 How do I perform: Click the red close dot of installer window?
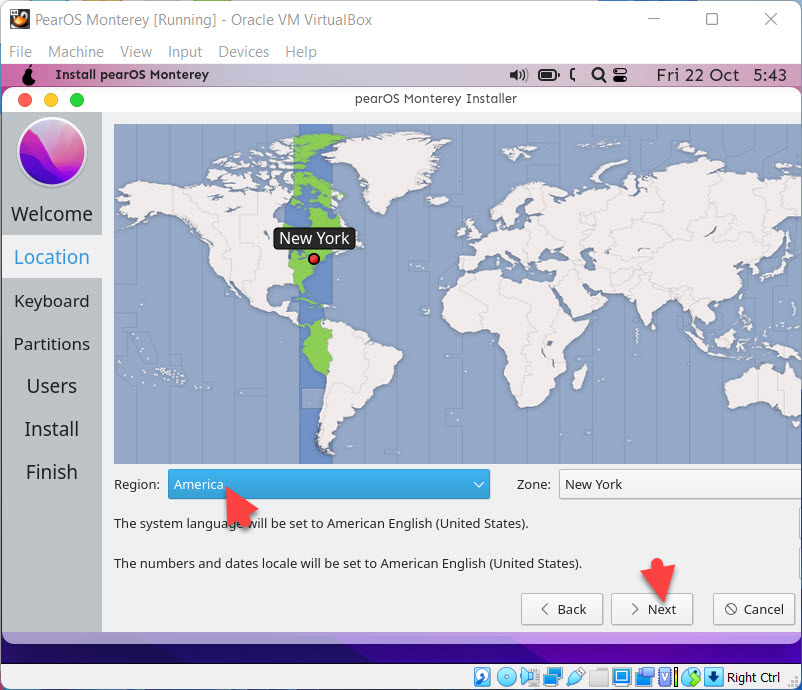click(25, 100)
